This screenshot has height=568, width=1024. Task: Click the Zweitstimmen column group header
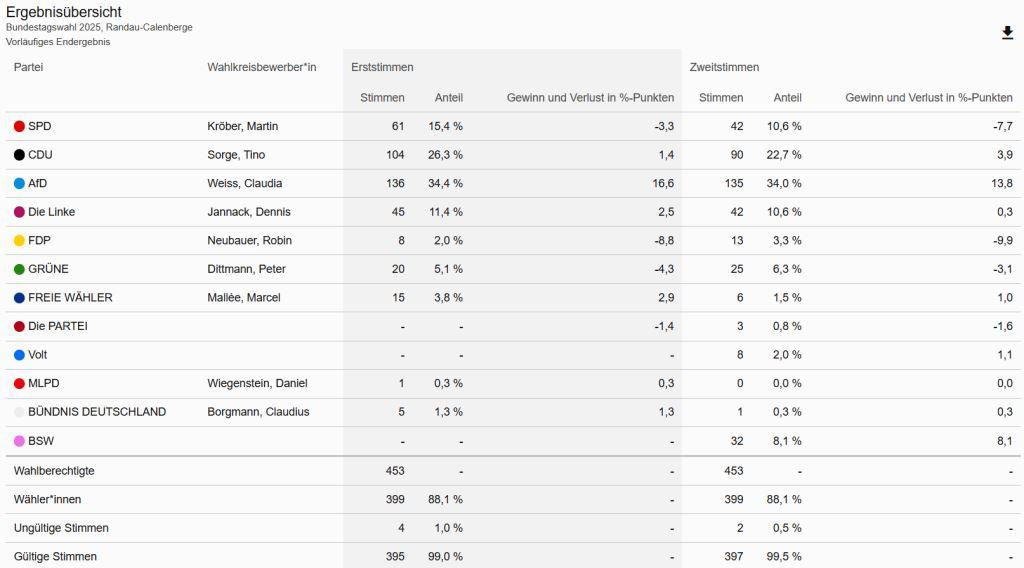pyautogui.click(x=724, y=67)
